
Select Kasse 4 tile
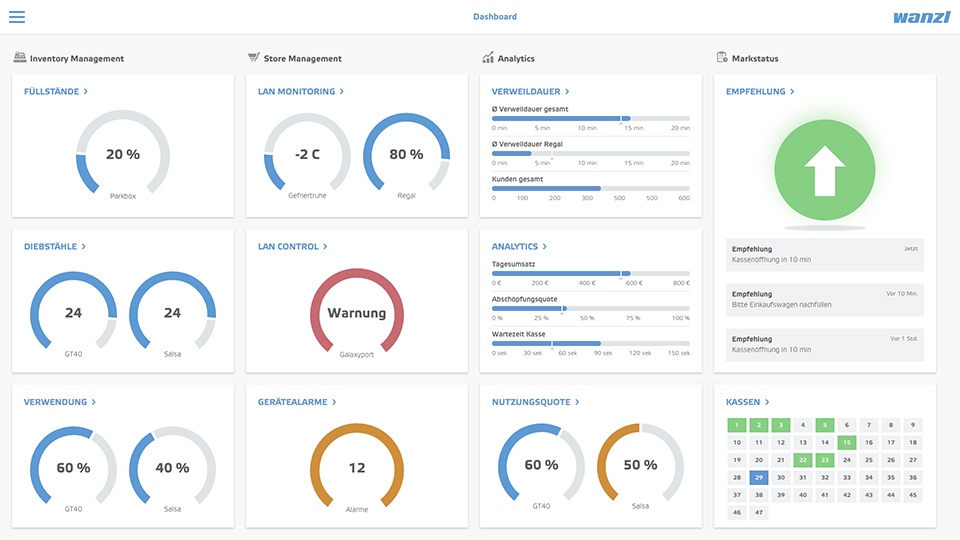click(x=803, y=425)
